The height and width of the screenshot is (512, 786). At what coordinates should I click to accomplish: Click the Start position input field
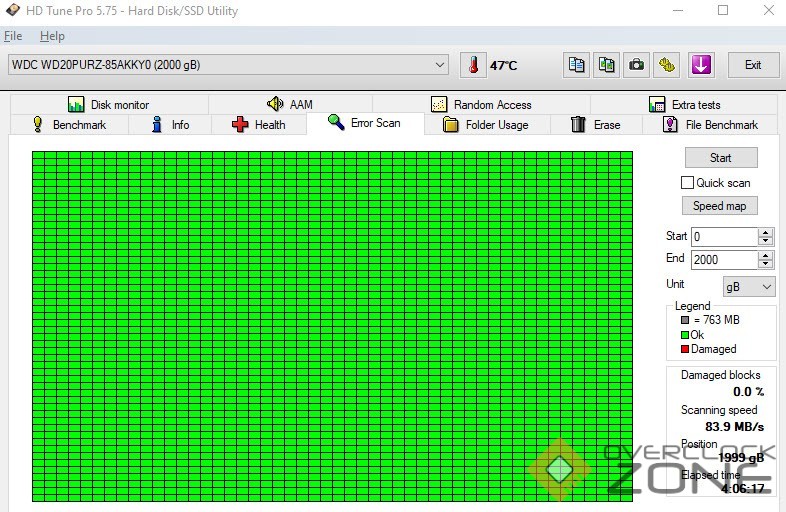point(724,237)
